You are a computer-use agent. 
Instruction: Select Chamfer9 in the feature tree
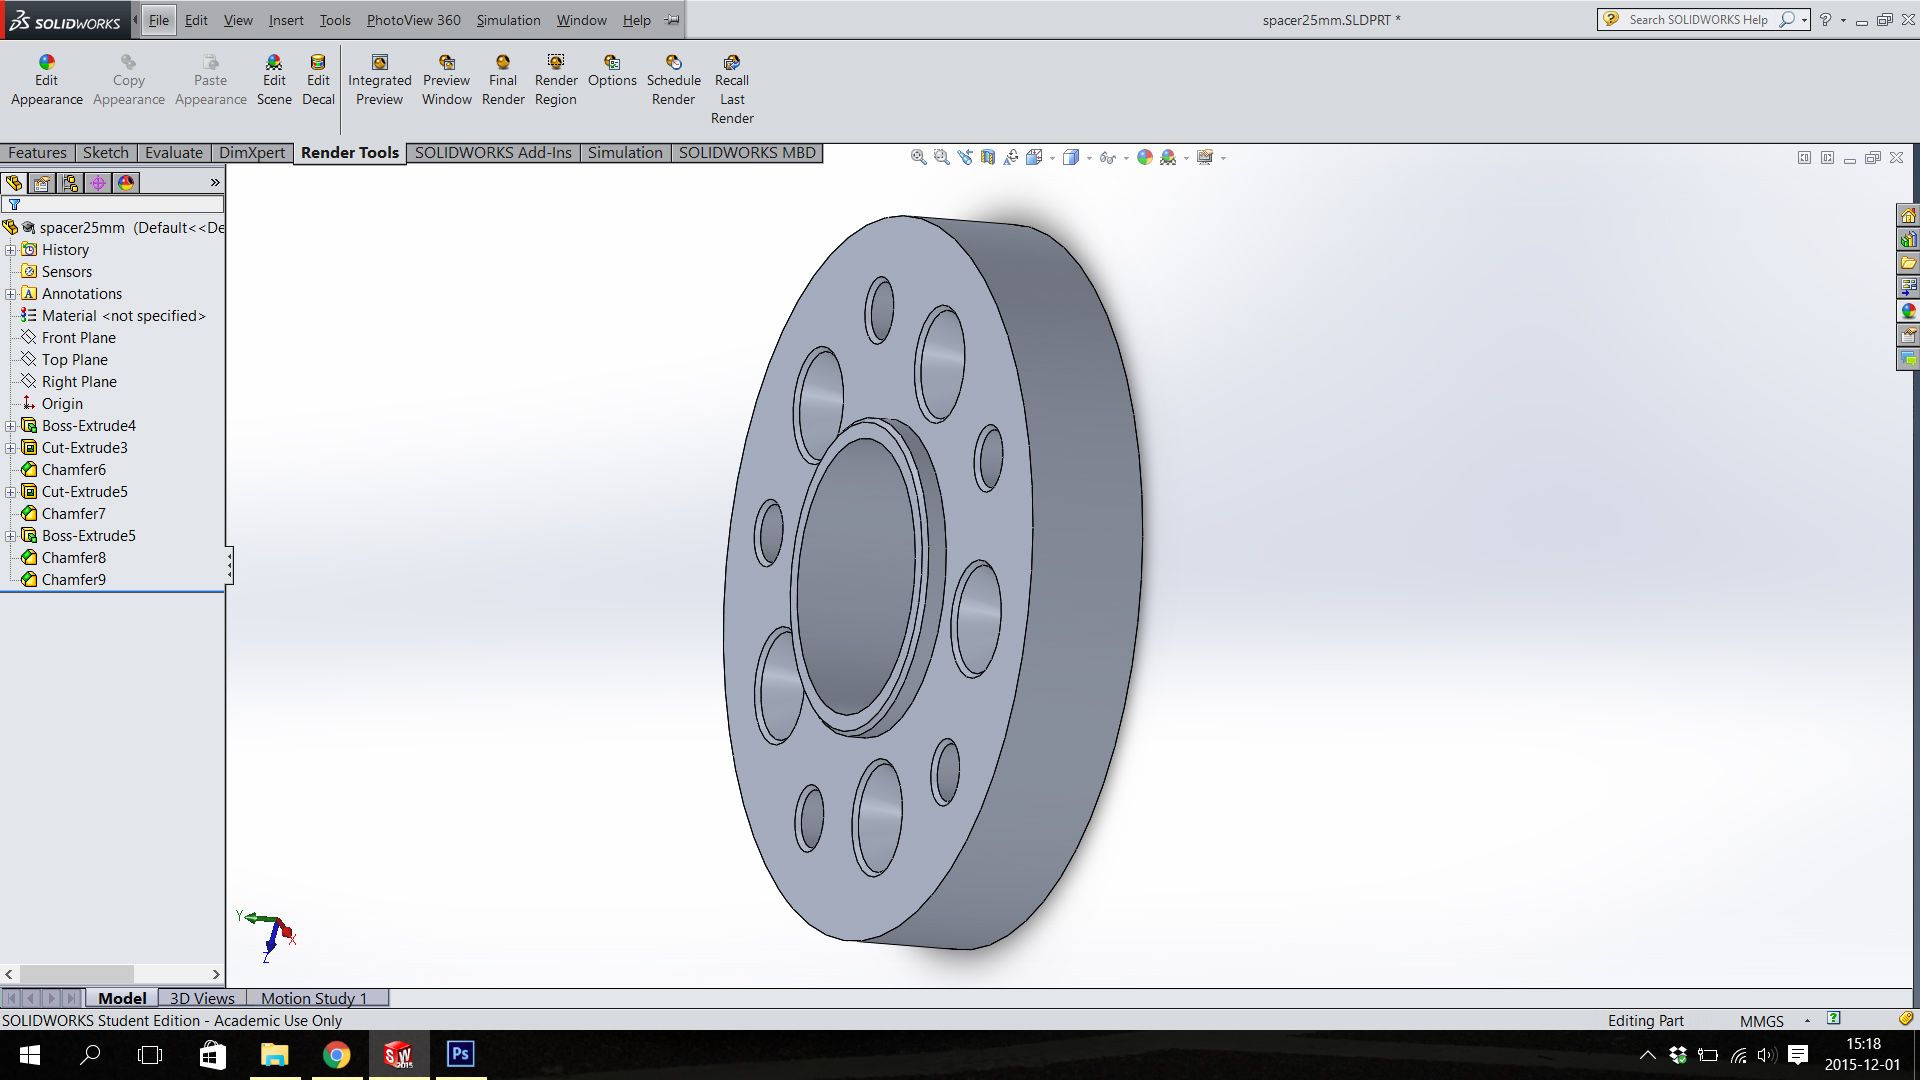pos(73,580)
